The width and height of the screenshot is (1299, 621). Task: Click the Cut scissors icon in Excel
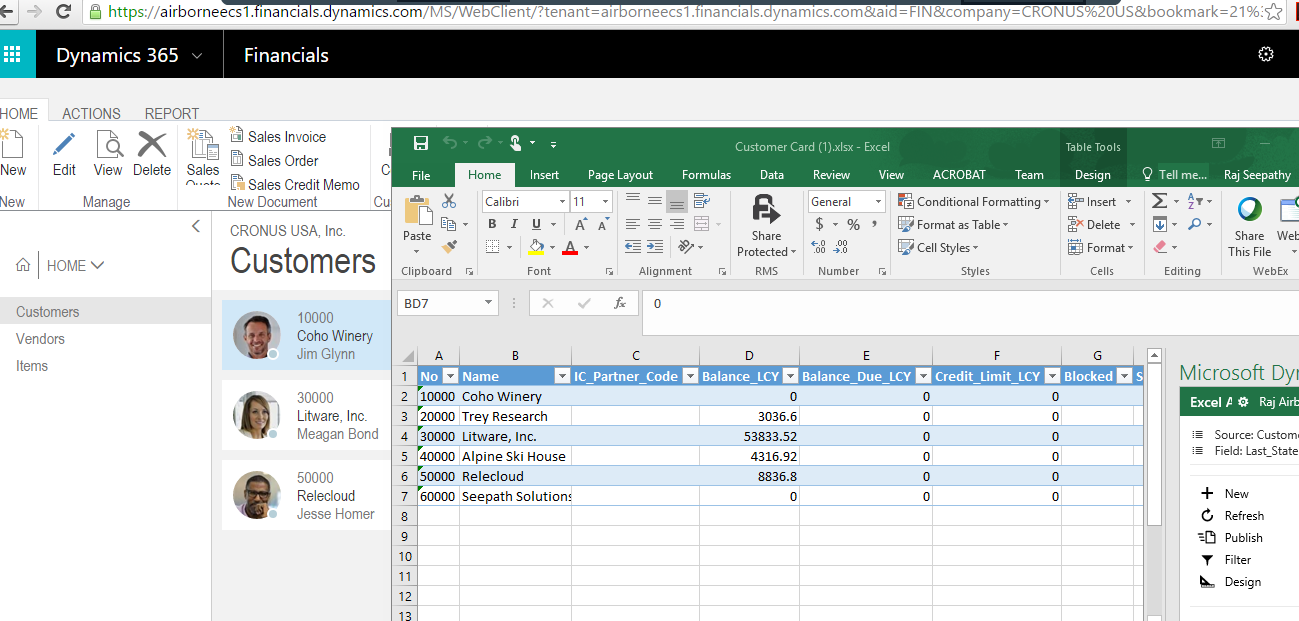pyautogui.click(x=448, y=201)
